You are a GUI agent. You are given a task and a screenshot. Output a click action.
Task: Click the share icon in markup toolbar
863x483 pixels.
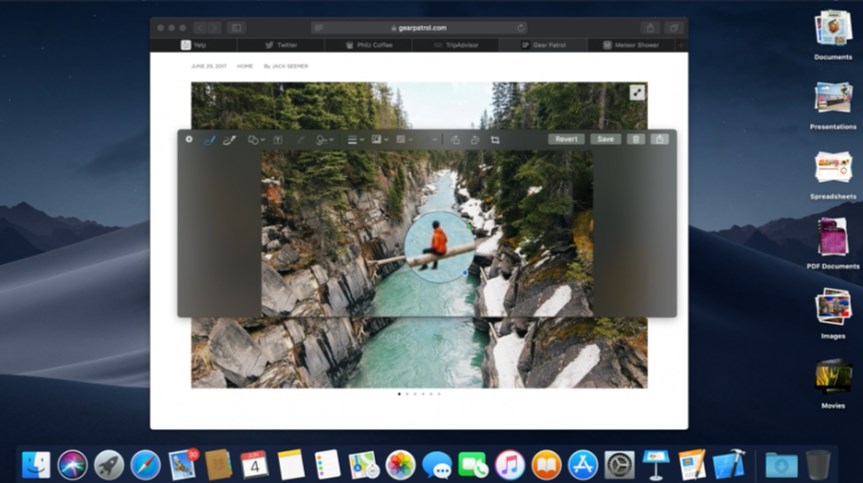point(660,139)
